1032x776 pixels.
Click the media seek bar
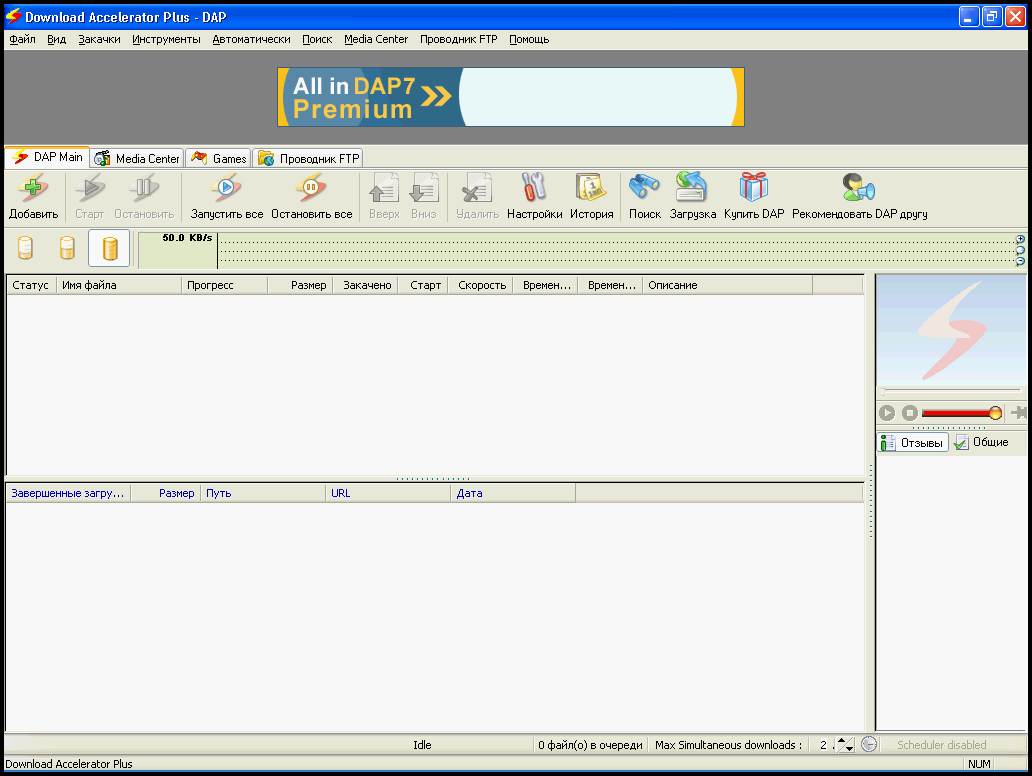coord(950,391)
